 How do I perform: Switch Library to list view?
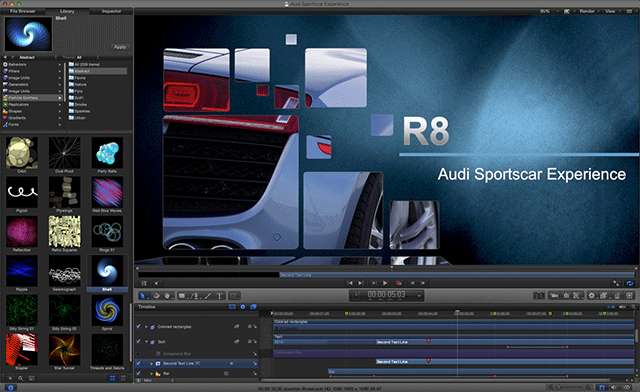[x=123, y=379]
